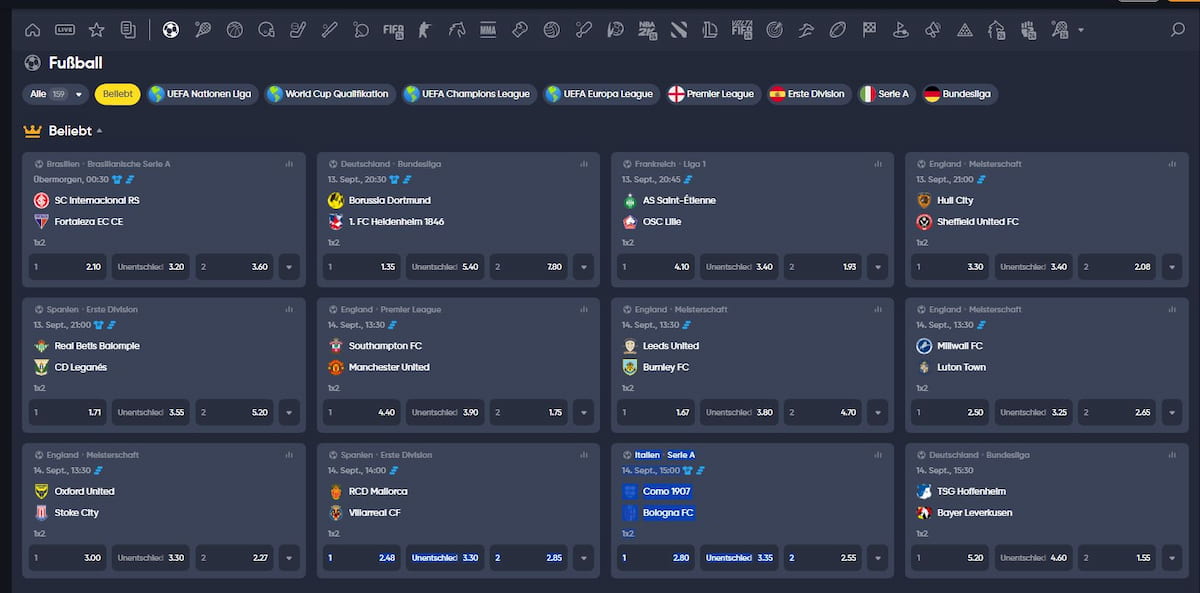The width and height of the screenshot is (1200, 593).
Task: Open RCD Mallorca team name
Action: [x=378, y=491]
